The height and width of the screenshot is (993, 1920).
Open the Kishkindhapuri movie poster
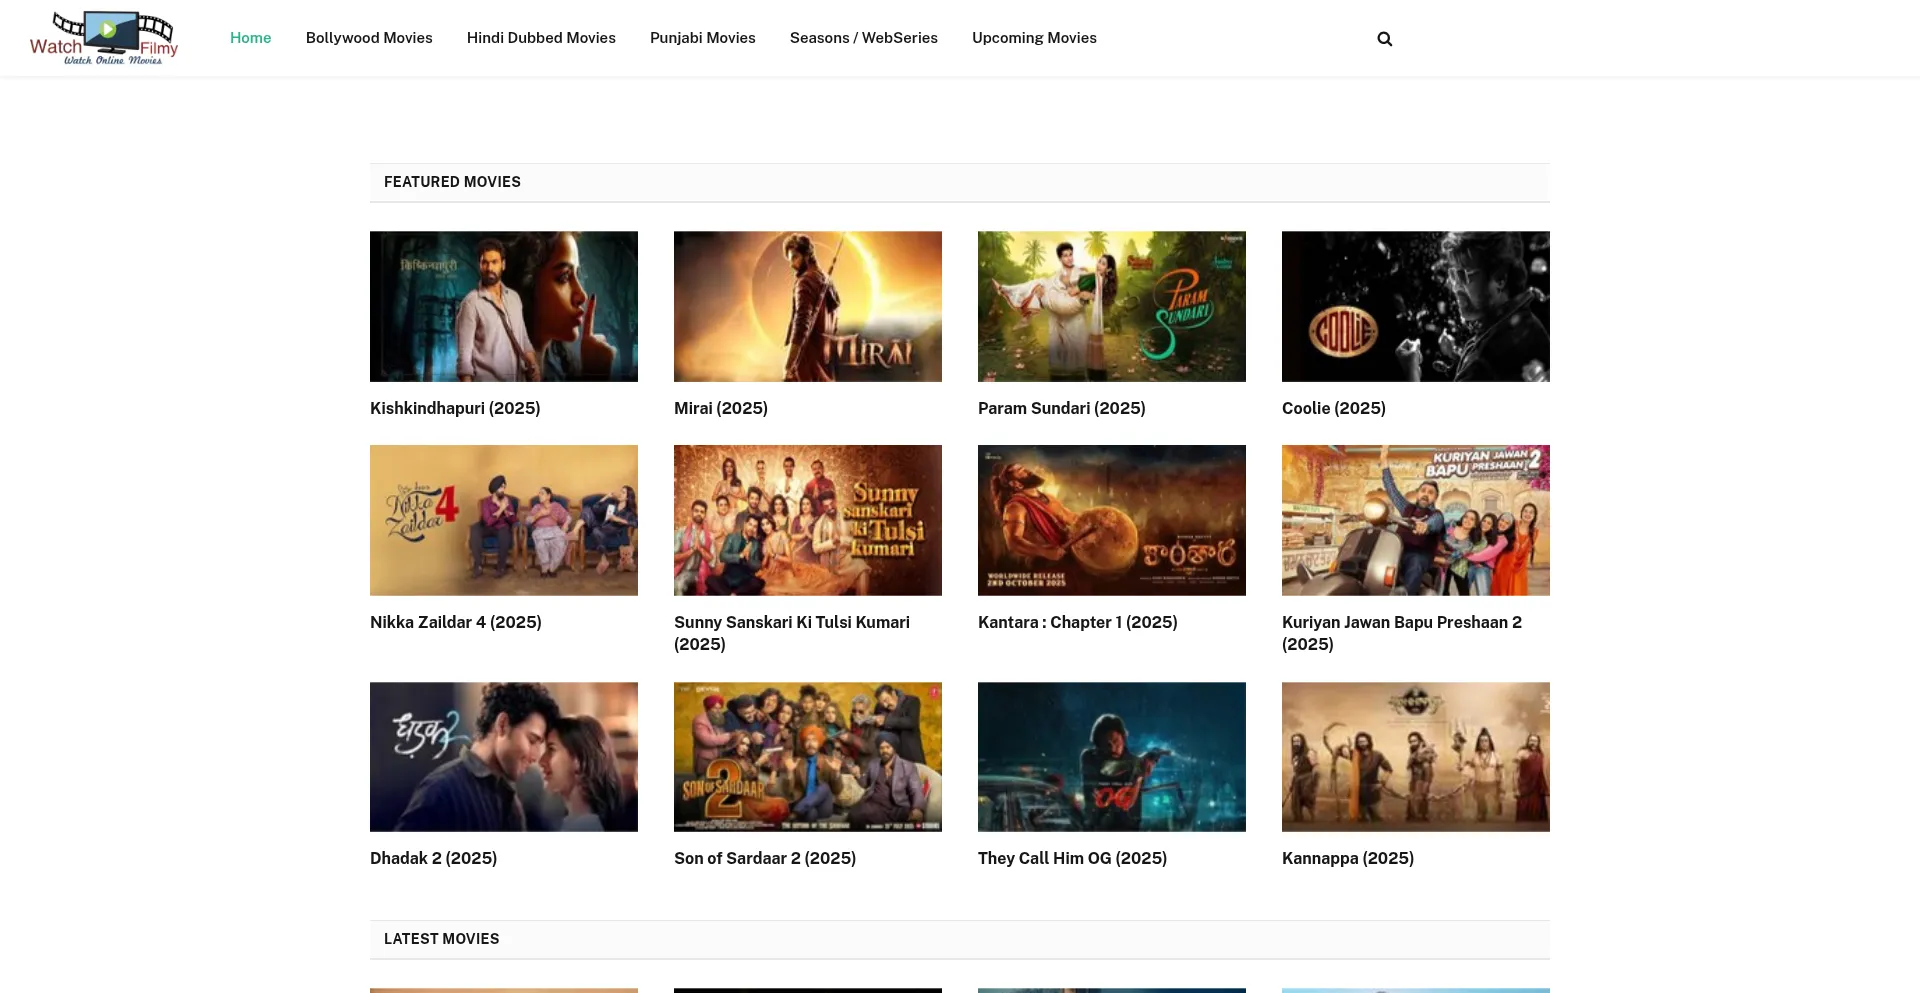(x=503, y=306)
